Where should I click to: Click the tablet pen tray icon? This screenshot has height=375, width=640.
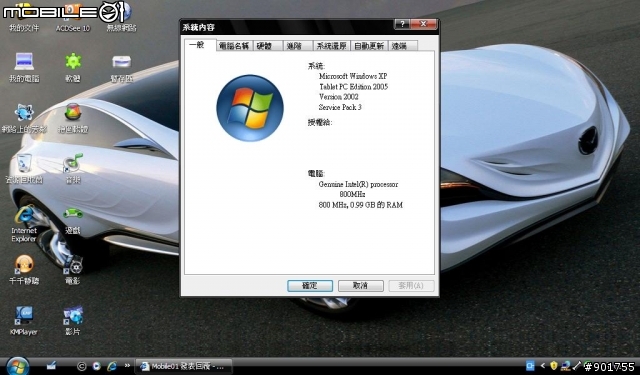pos(577,366)
